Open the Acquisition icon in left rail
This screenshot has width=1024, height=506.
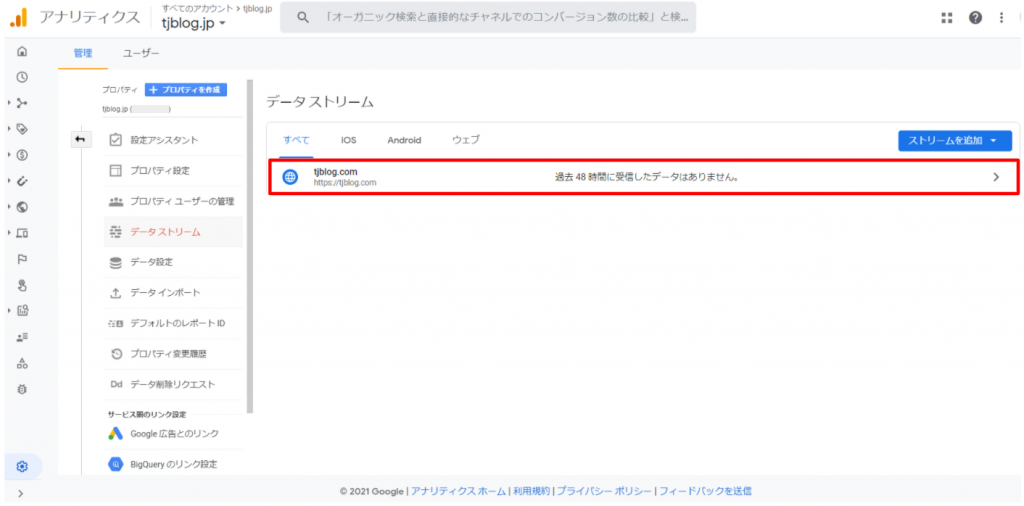click(x=22, y=103)
